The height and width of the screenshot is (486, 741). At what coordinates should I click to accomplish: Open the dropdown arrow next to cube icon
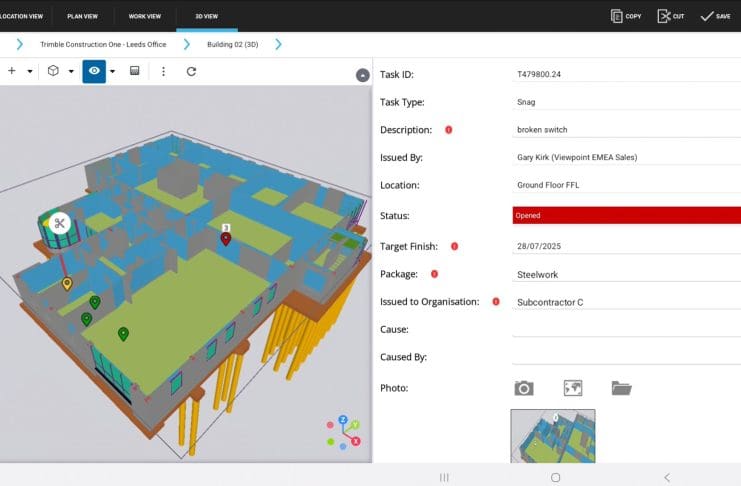[x=71, y=72]
